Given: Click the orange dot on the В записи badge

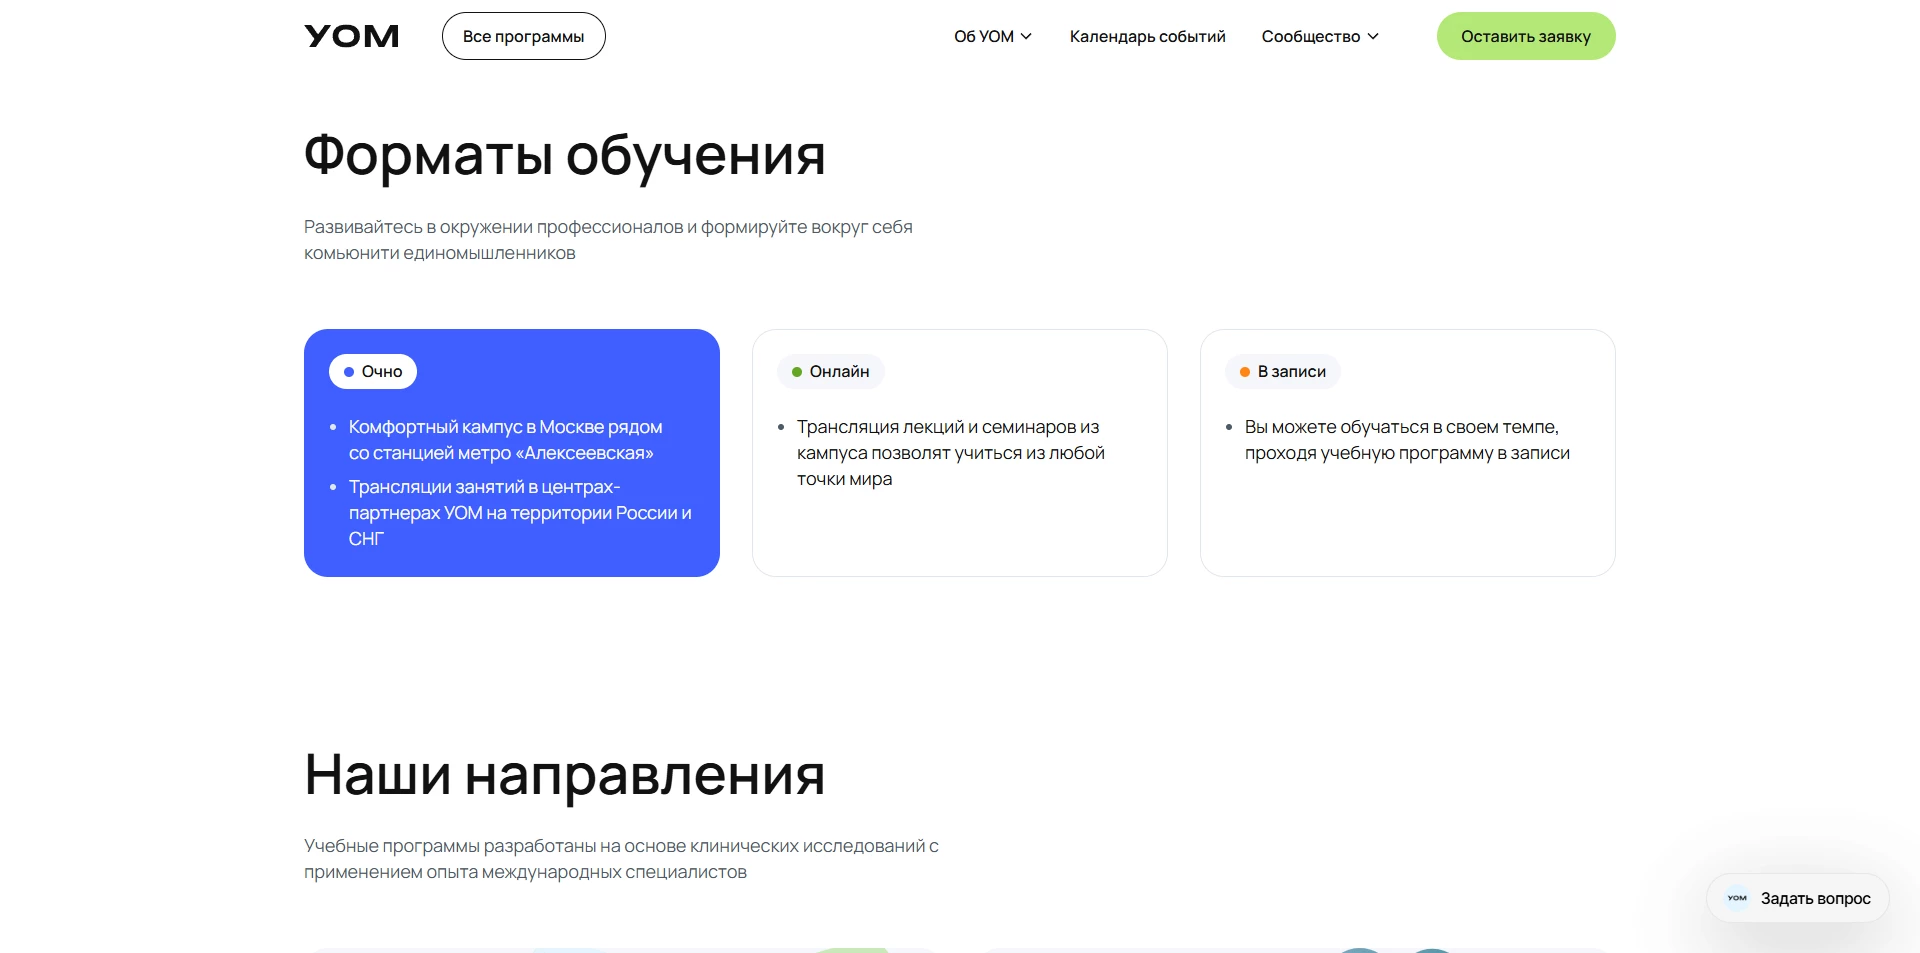Looking at the screenshot, I should click(1243, 371).
